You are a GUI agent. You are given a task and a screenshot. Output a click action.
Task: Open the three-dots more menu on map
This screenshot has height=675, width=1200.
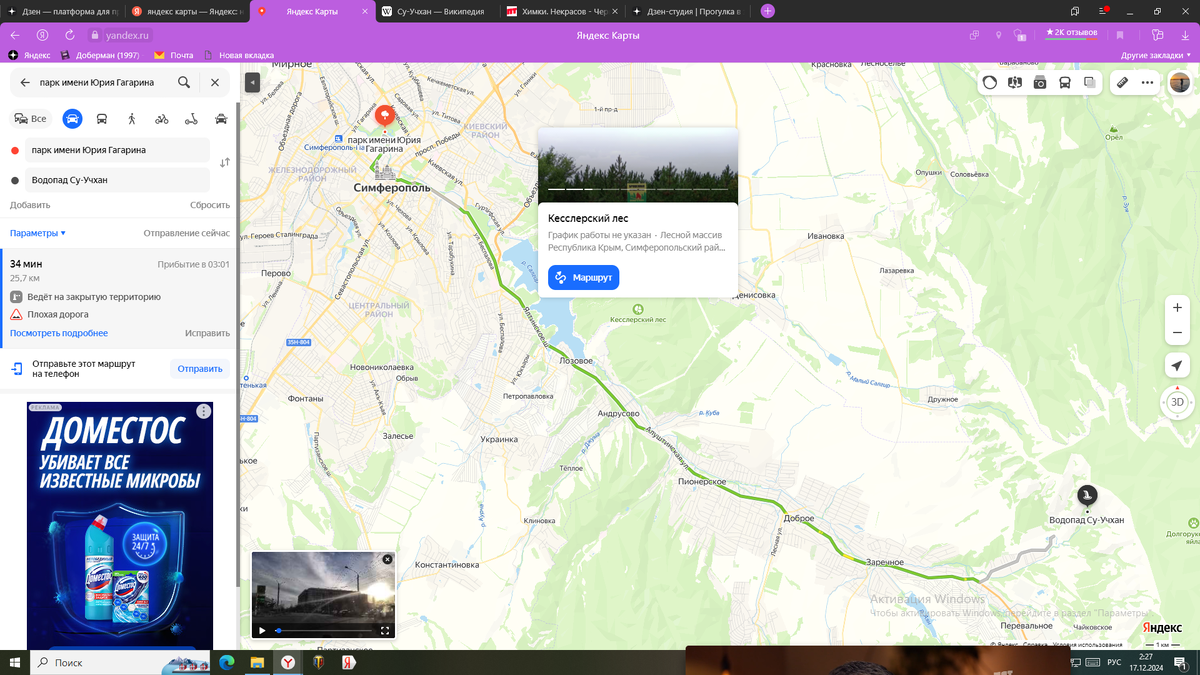pos(1147,83)
